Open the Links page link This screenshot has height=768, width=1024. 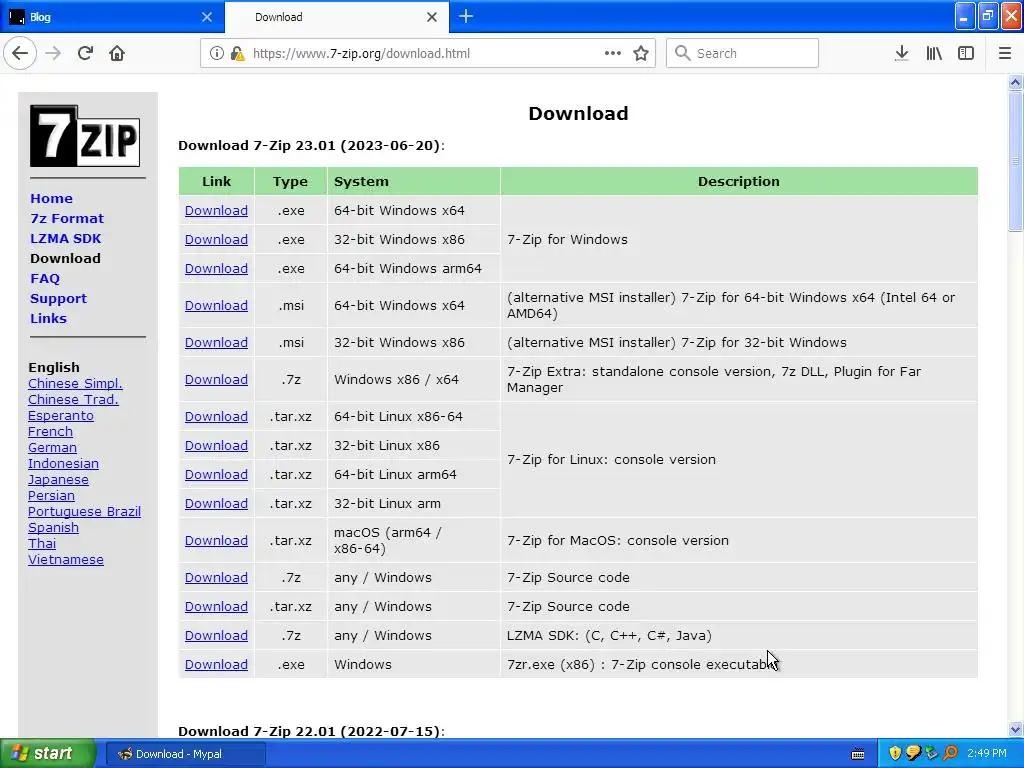[48, 319]
